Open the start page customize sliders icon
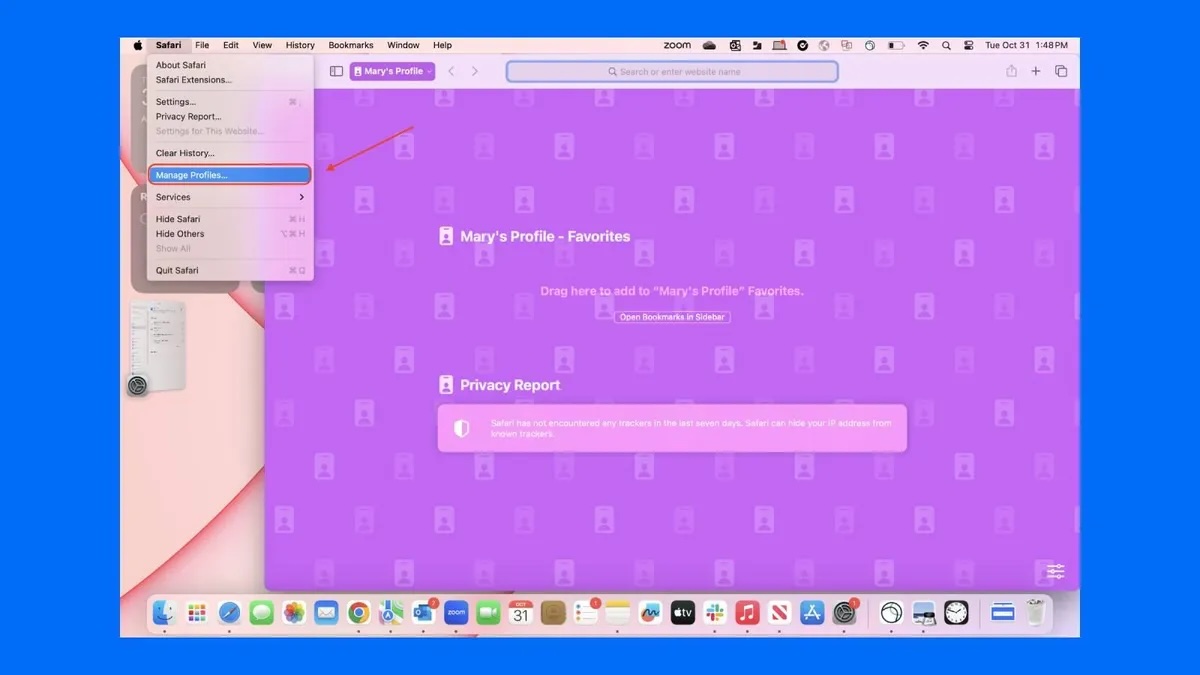Screen dimensions: 1200x675 [x=1056, y=571]
